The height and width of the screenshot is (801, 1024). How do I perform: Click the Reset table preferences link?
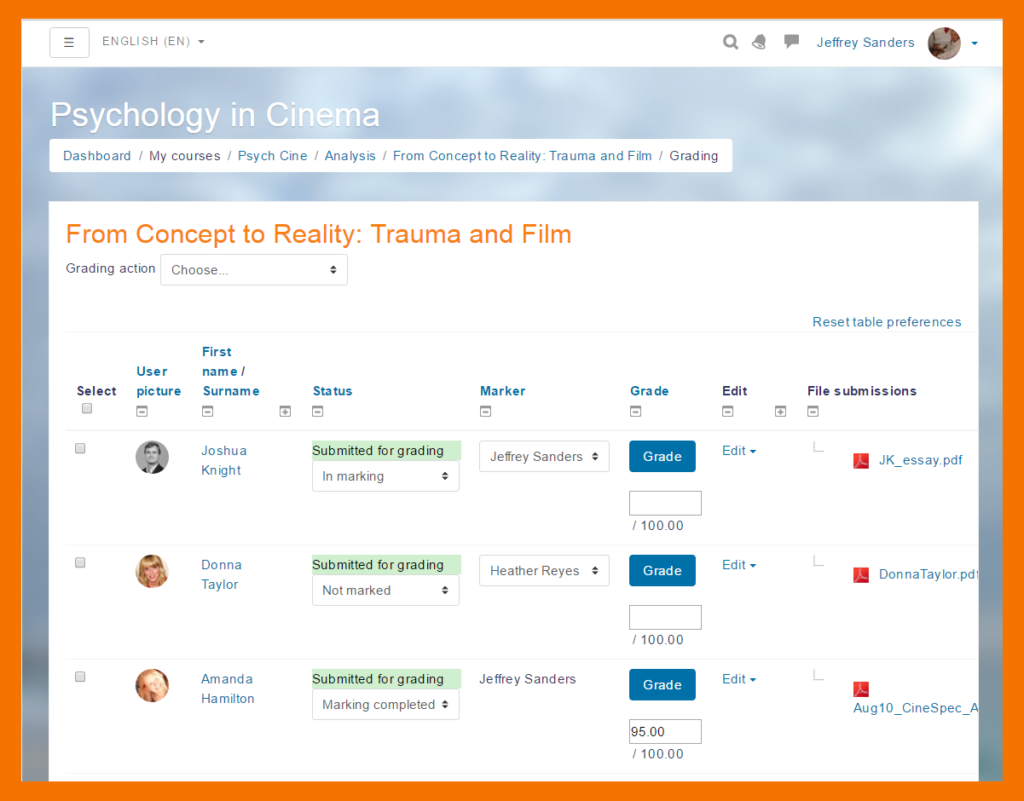(886, 321)
